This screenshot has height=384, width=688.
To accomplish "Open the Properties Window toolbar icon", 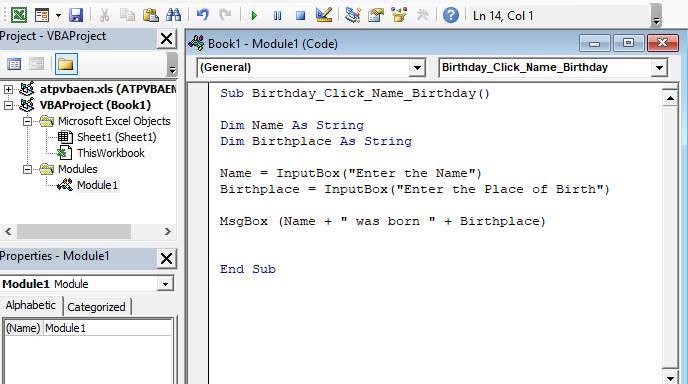I will coord(376,16).
